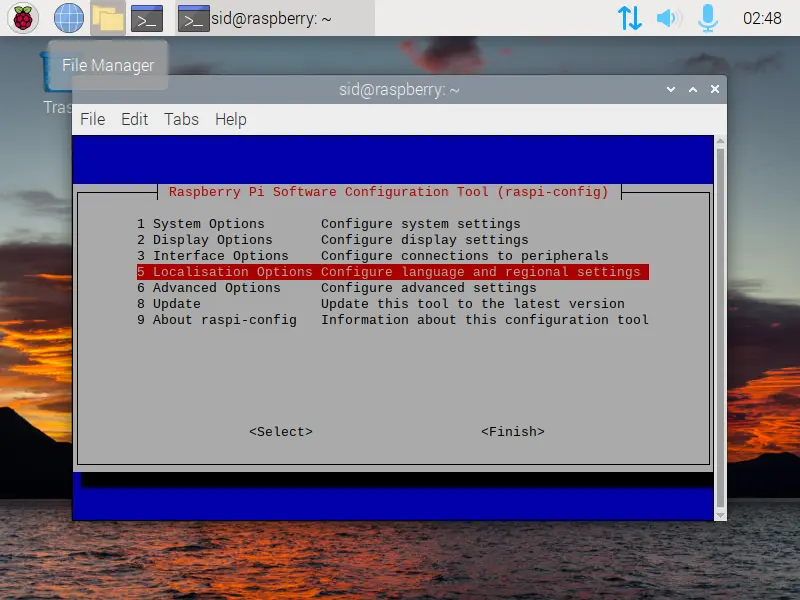
Task: Open the microphone tray icon
Action: [708, 18]
